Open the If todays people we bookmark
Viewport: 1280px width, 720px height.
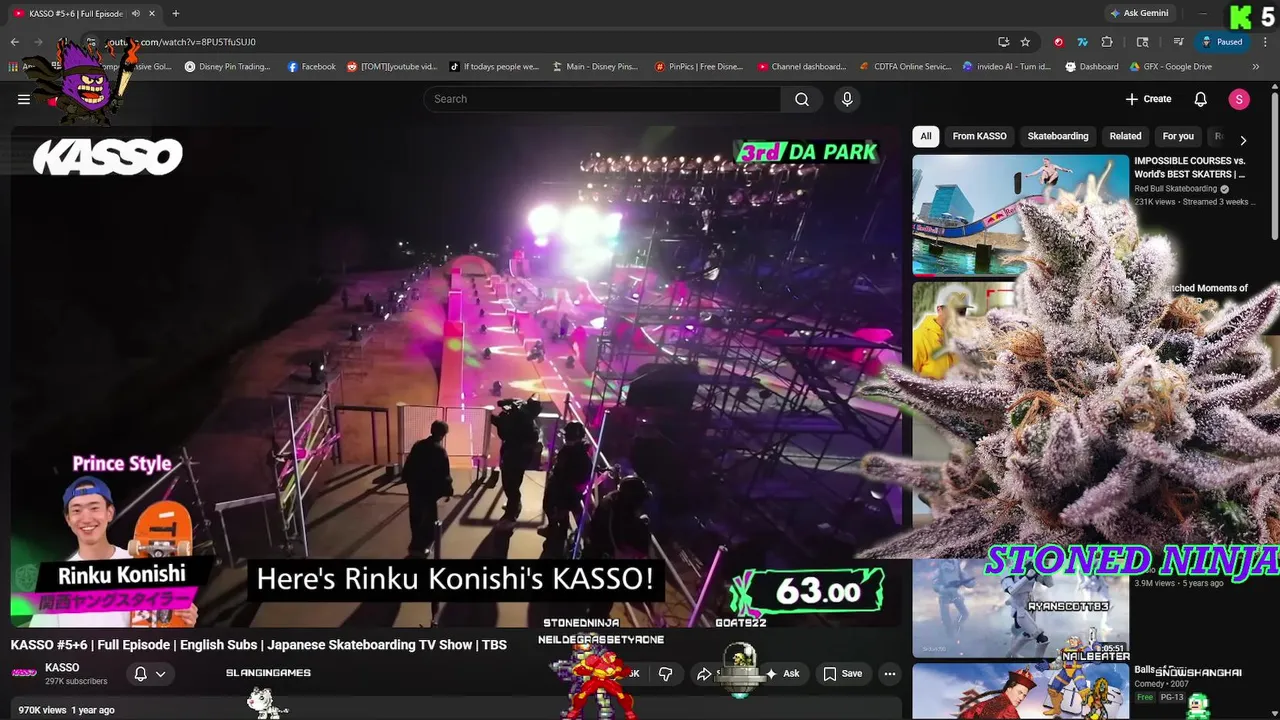coord(494,67)
